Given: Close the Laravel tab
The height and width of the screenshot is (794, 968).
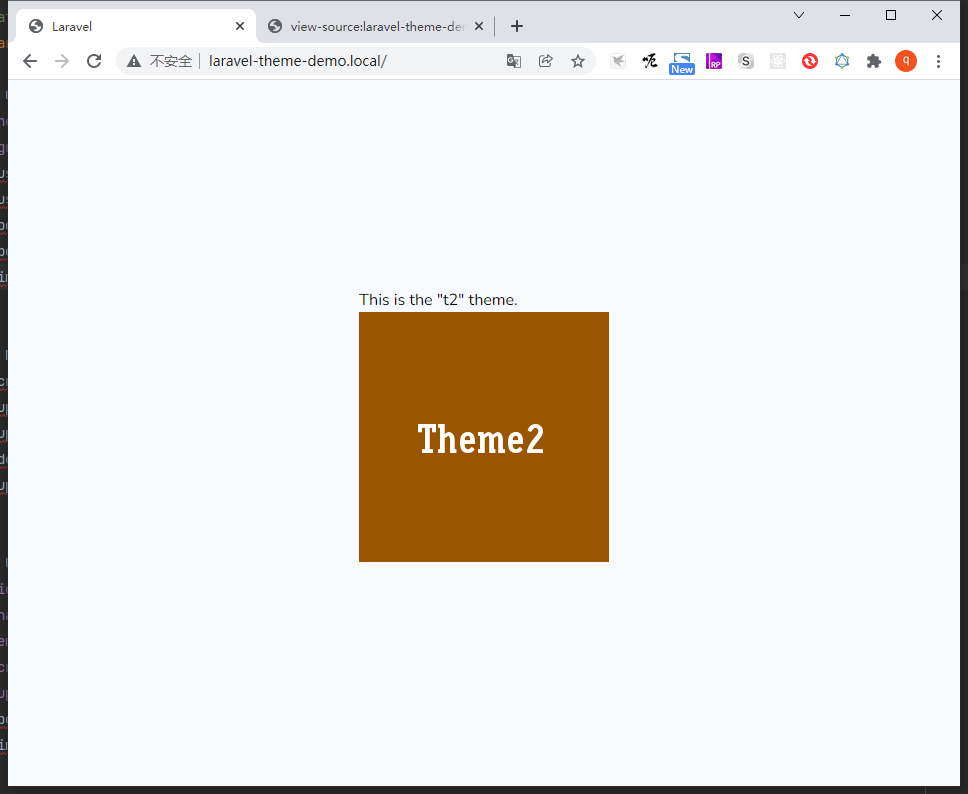Looking at the screenshot, I should 240,27.
